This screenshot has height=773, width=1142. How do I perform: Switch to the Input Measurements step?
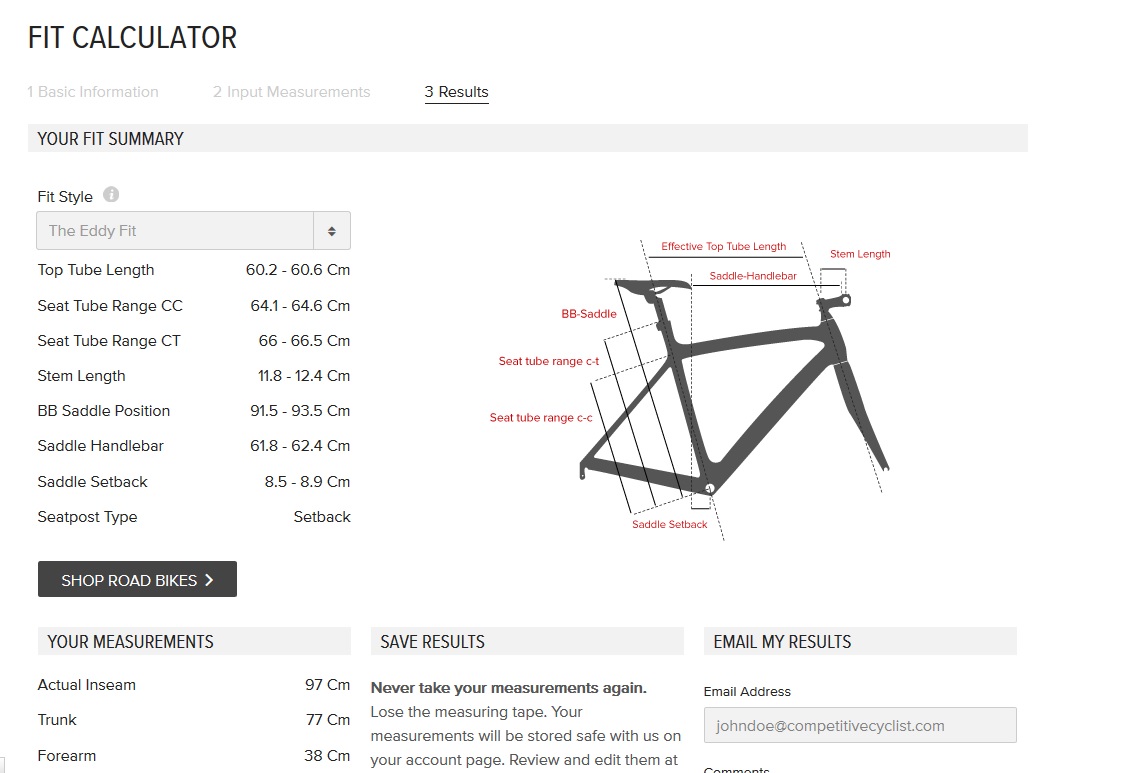[291, 92]
